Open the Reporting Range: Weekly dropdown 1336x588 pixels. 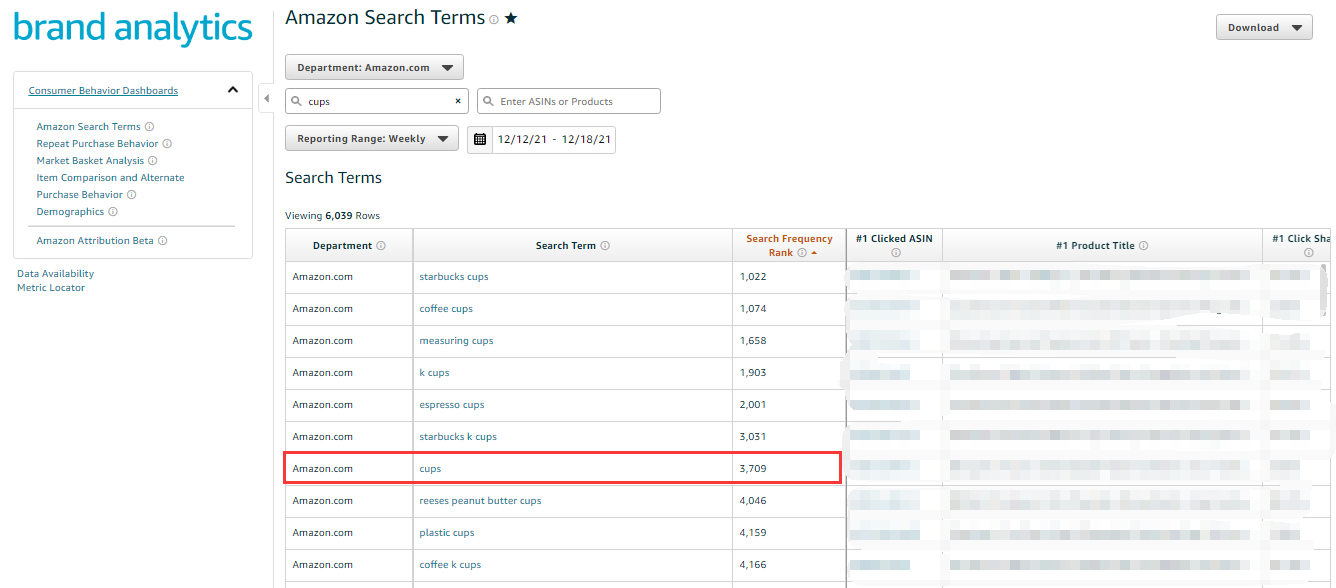372,139
